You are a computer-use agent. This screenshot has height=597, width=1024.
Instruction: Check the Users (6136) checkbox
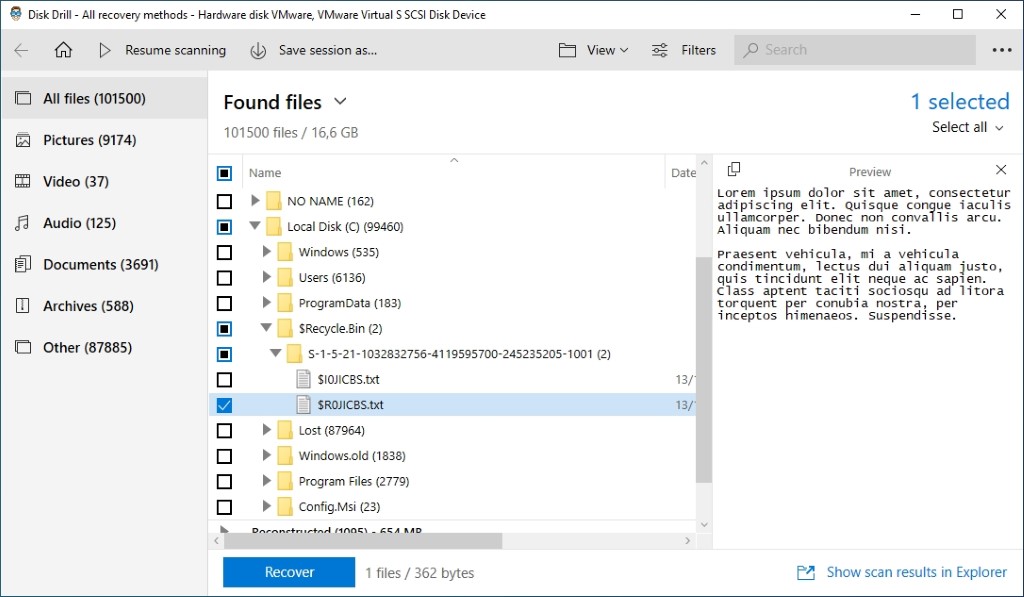pyautogui.click(x=224, y=278)
